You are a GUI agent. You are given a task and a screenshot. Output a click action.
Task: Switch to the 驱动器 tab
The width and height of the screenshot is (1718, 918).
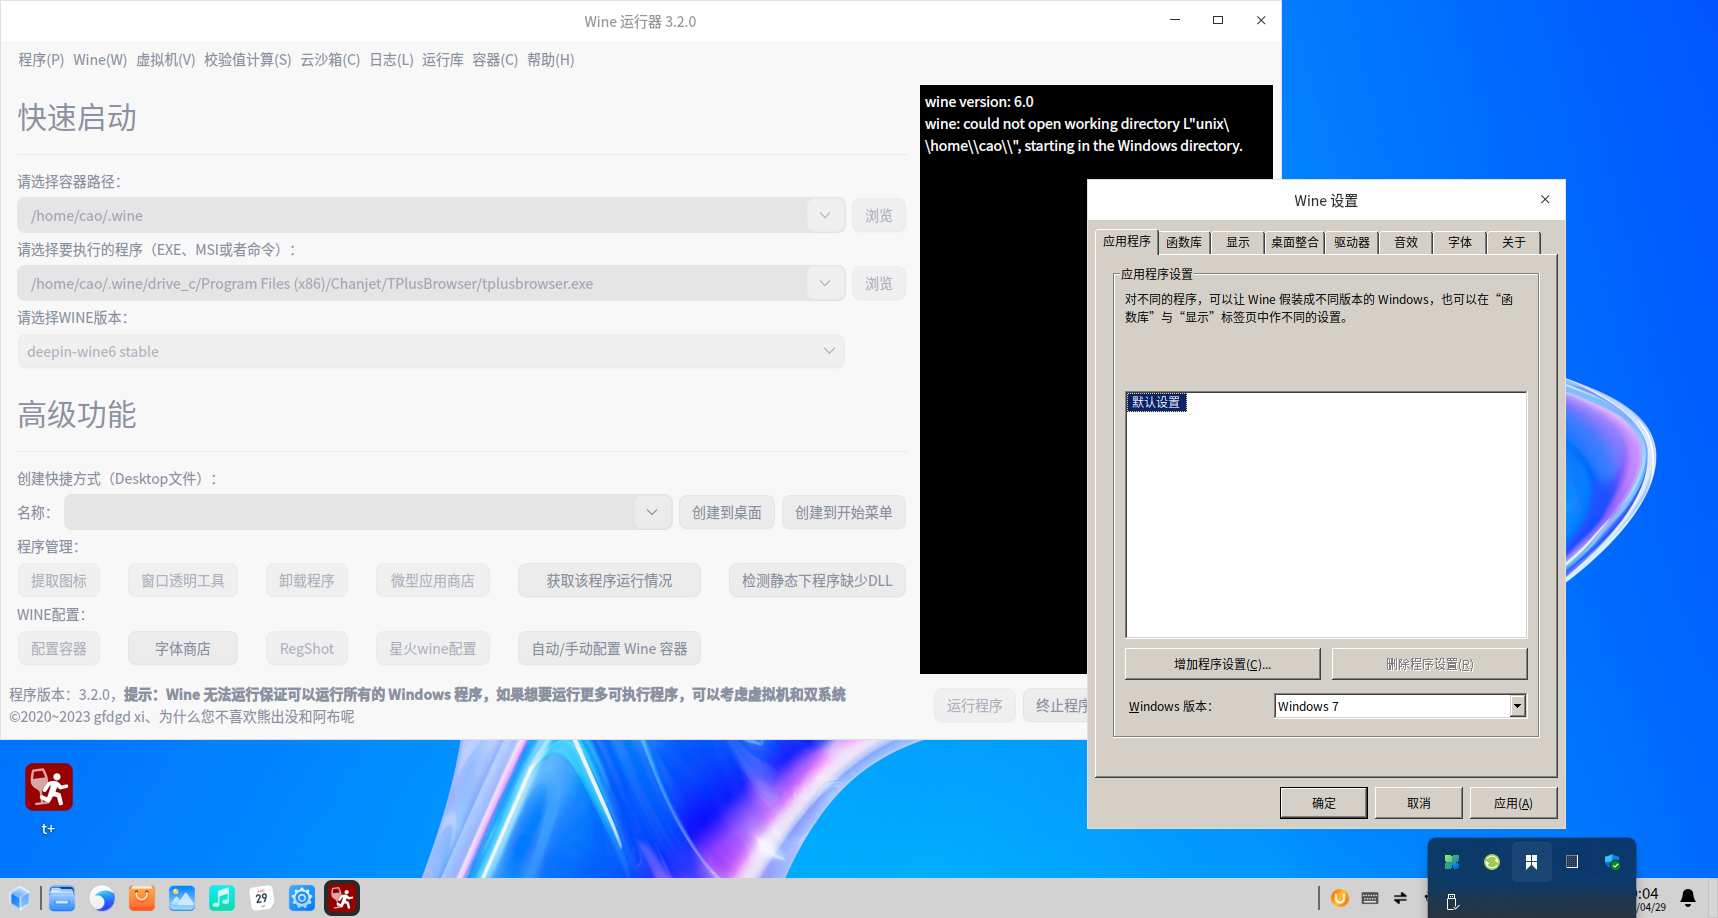(1352, 242)
